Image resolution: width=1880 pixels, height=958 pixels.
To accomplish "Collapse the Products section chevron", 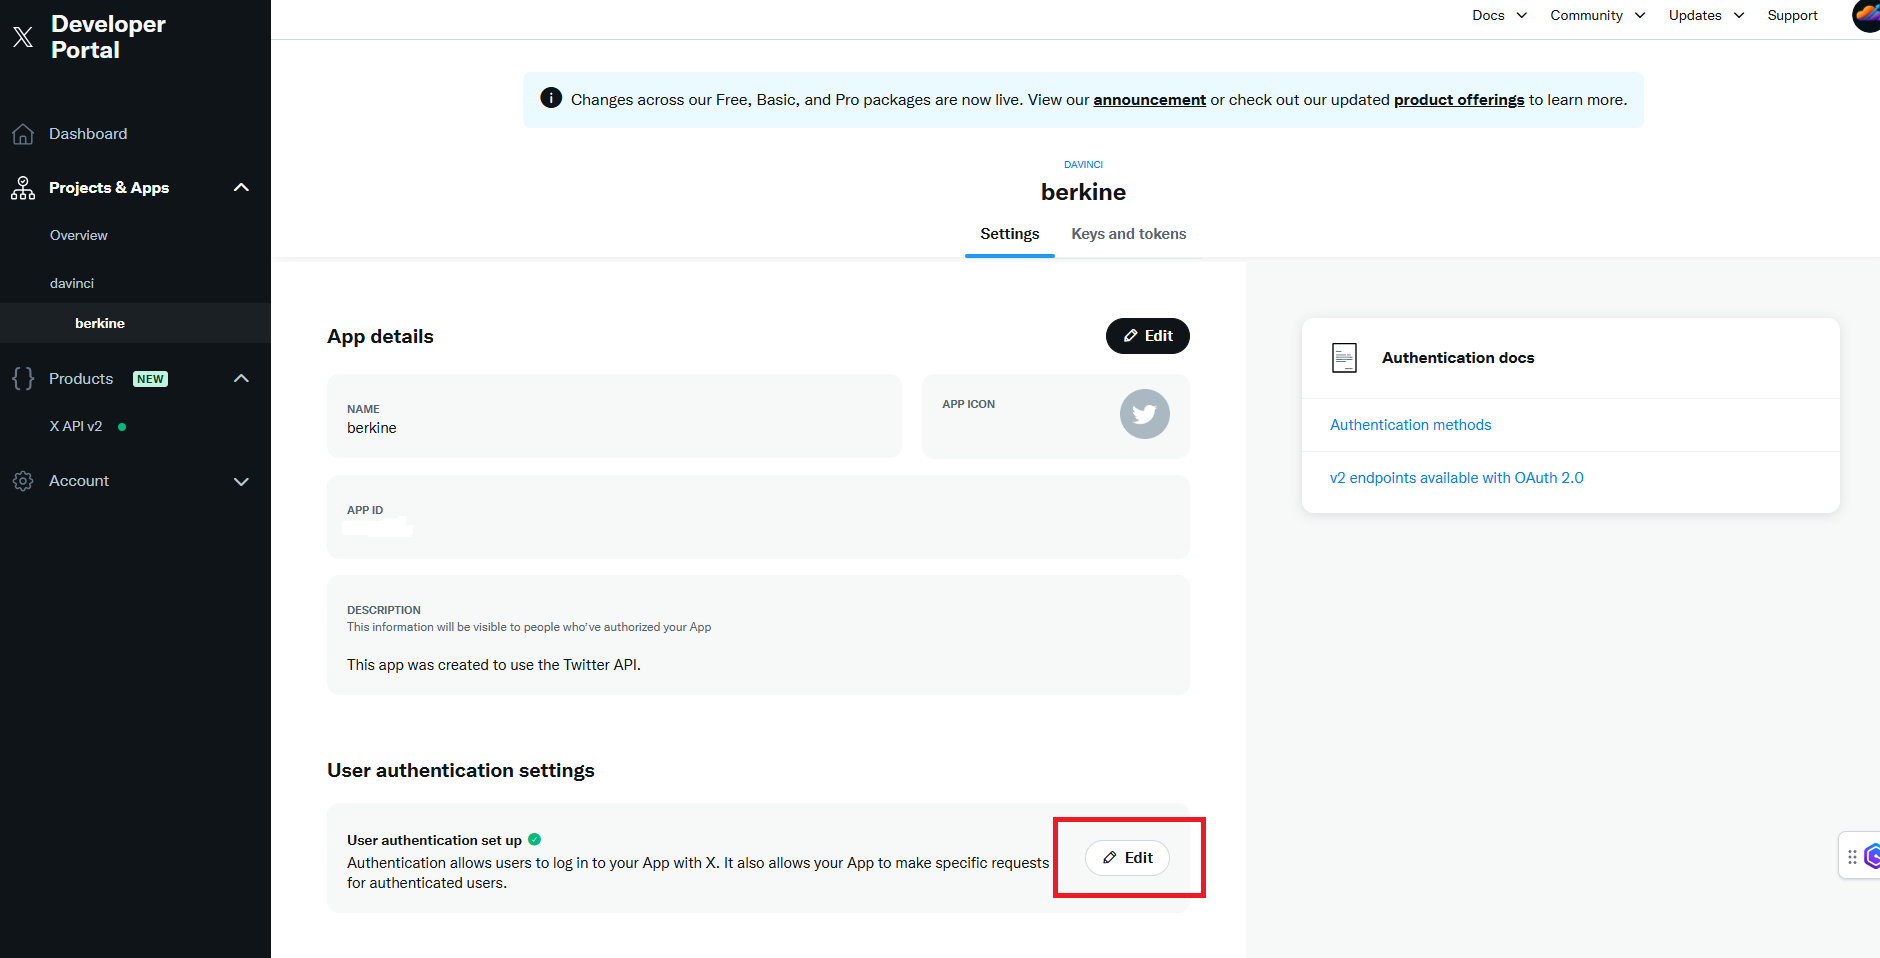I will [241, 378].
